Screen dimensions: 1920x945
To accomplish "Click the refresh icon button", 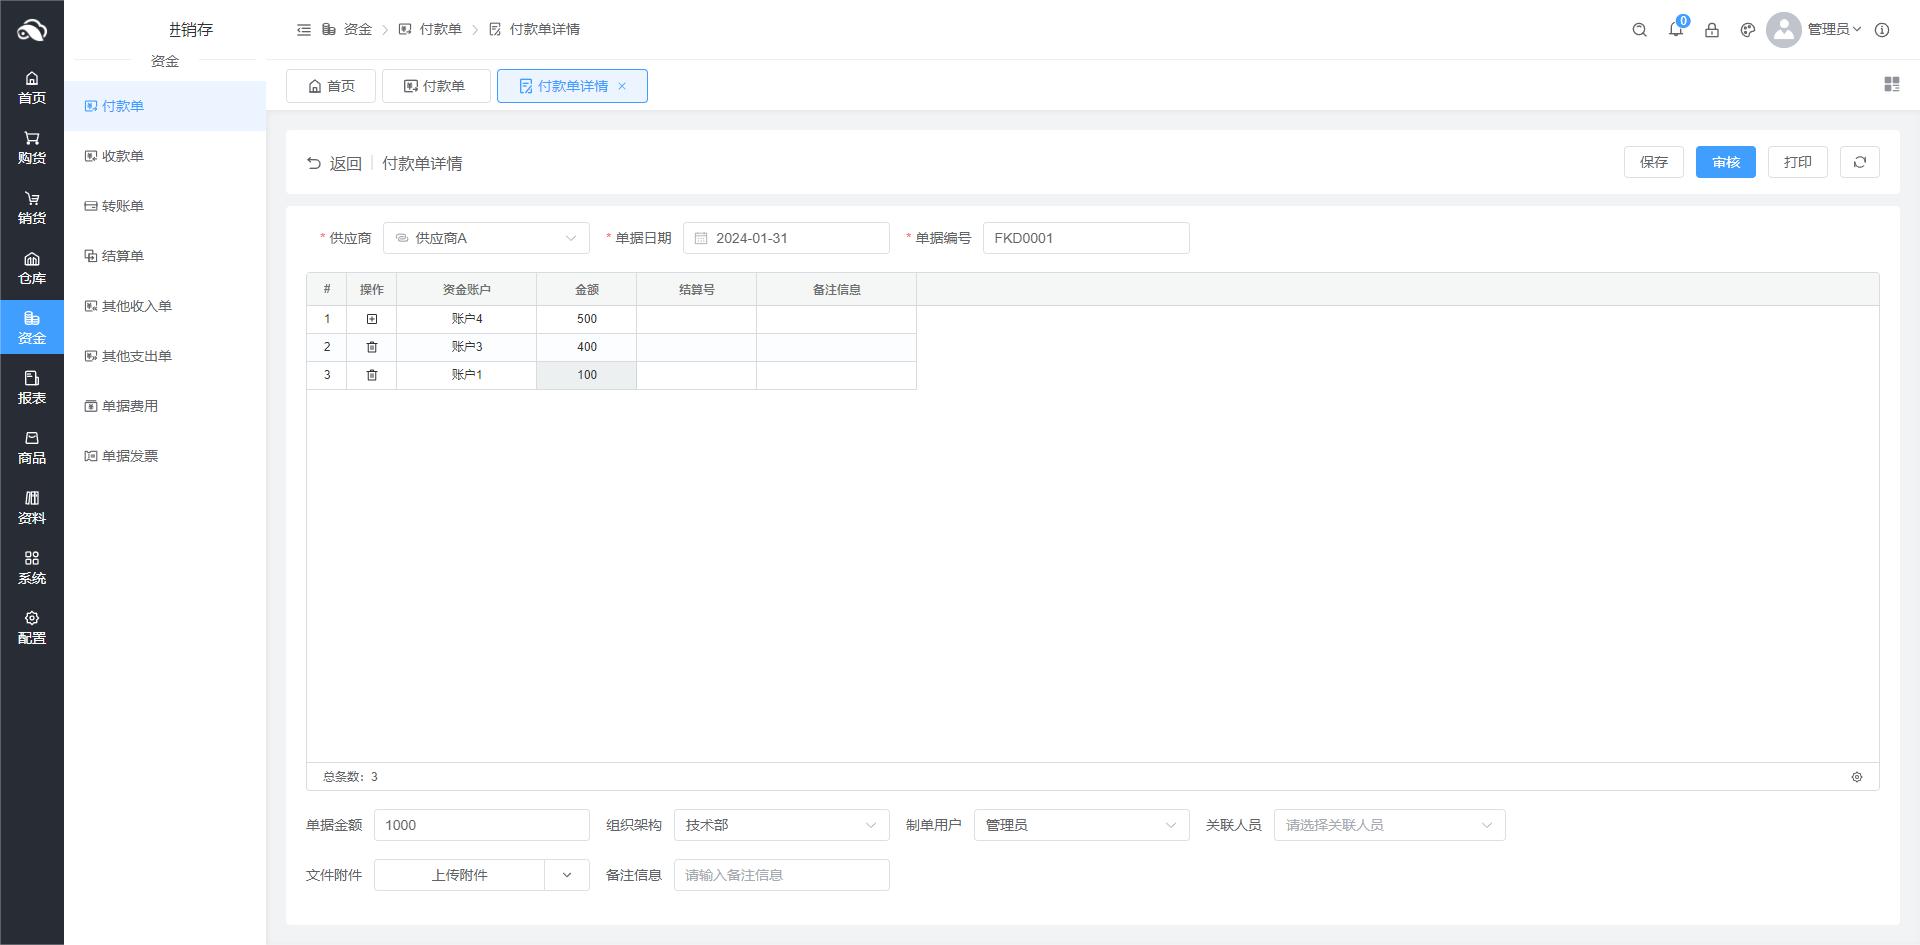I will point(1859,162).
